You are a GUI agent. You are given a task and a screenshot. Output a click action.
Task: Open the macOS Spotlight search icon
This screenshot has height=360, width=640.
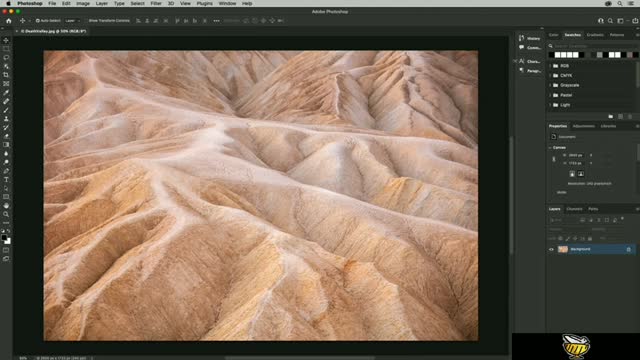pyautogui.click(x=620, y=3)
